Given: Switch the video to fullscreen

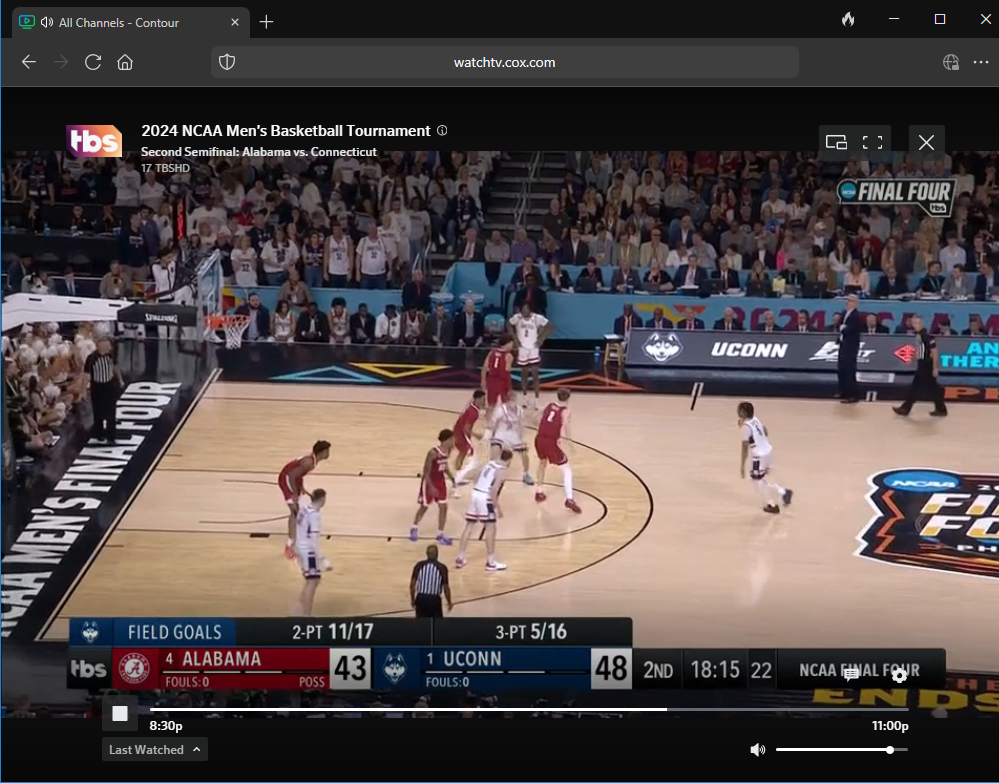Looking at the screenshot, I should 873,142.
